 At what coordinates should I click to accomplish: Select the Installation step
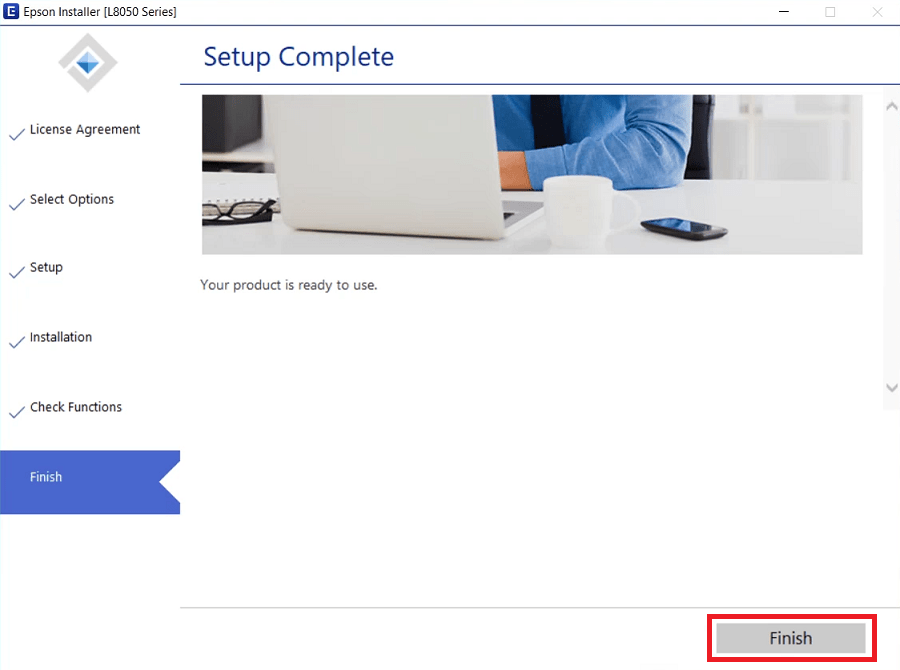pyautogui.click(x=61, y=337)
